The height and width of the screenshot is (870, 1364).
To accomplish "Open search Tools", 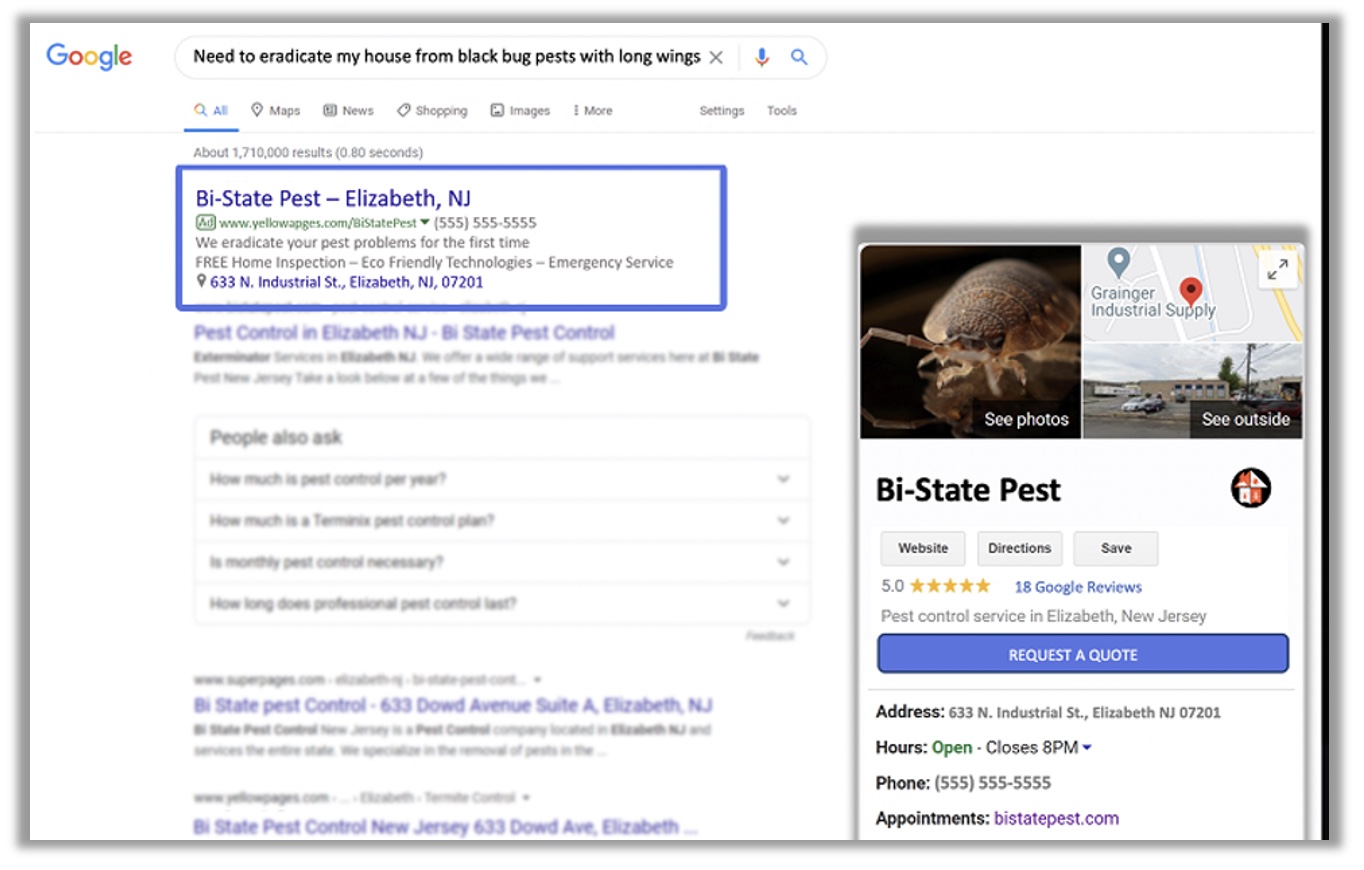I will [x=782, y=111].
